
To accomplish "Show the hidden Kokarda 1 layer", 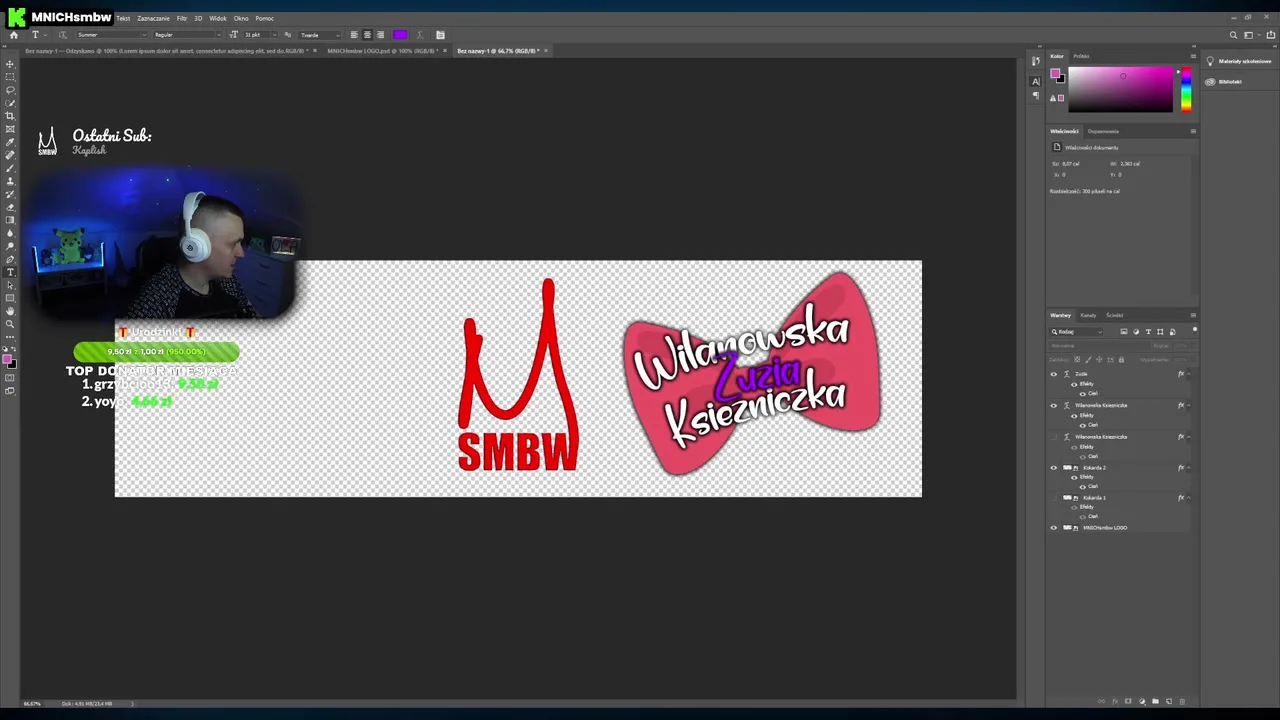I will tap(1053, 498).
